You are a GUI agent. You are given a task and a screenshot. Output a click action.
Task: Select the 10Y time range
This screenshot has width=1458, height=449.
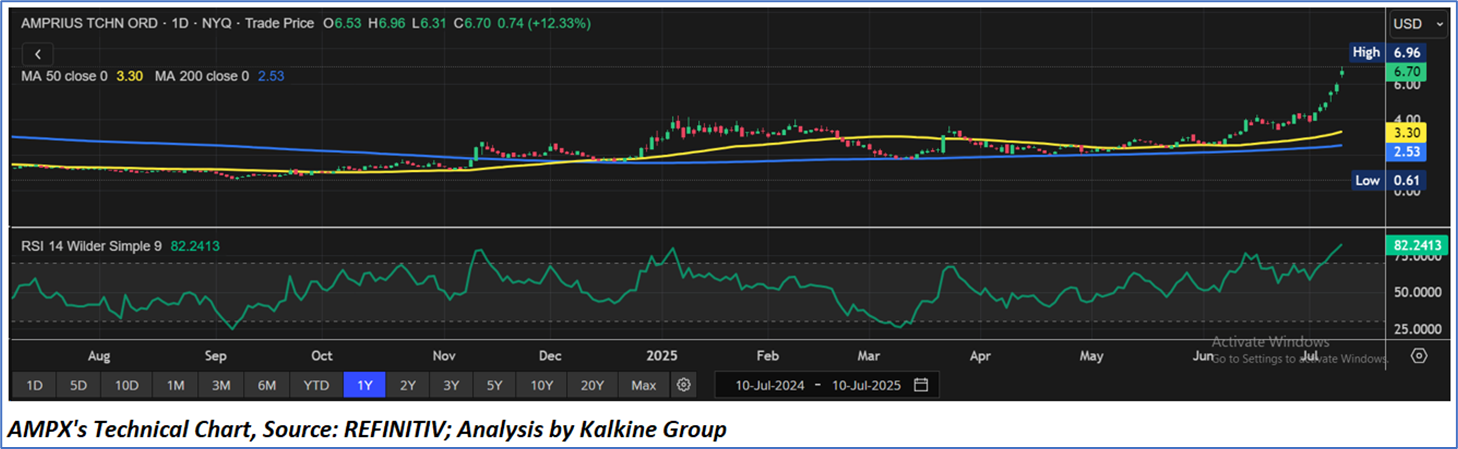pos(542,385)
